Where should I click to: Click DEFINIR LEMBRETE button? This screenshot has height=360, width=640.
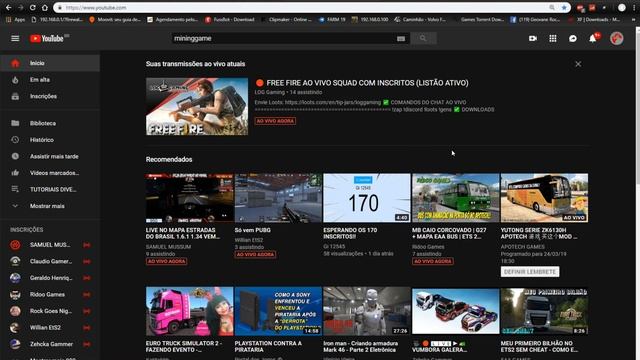(530, 272)
